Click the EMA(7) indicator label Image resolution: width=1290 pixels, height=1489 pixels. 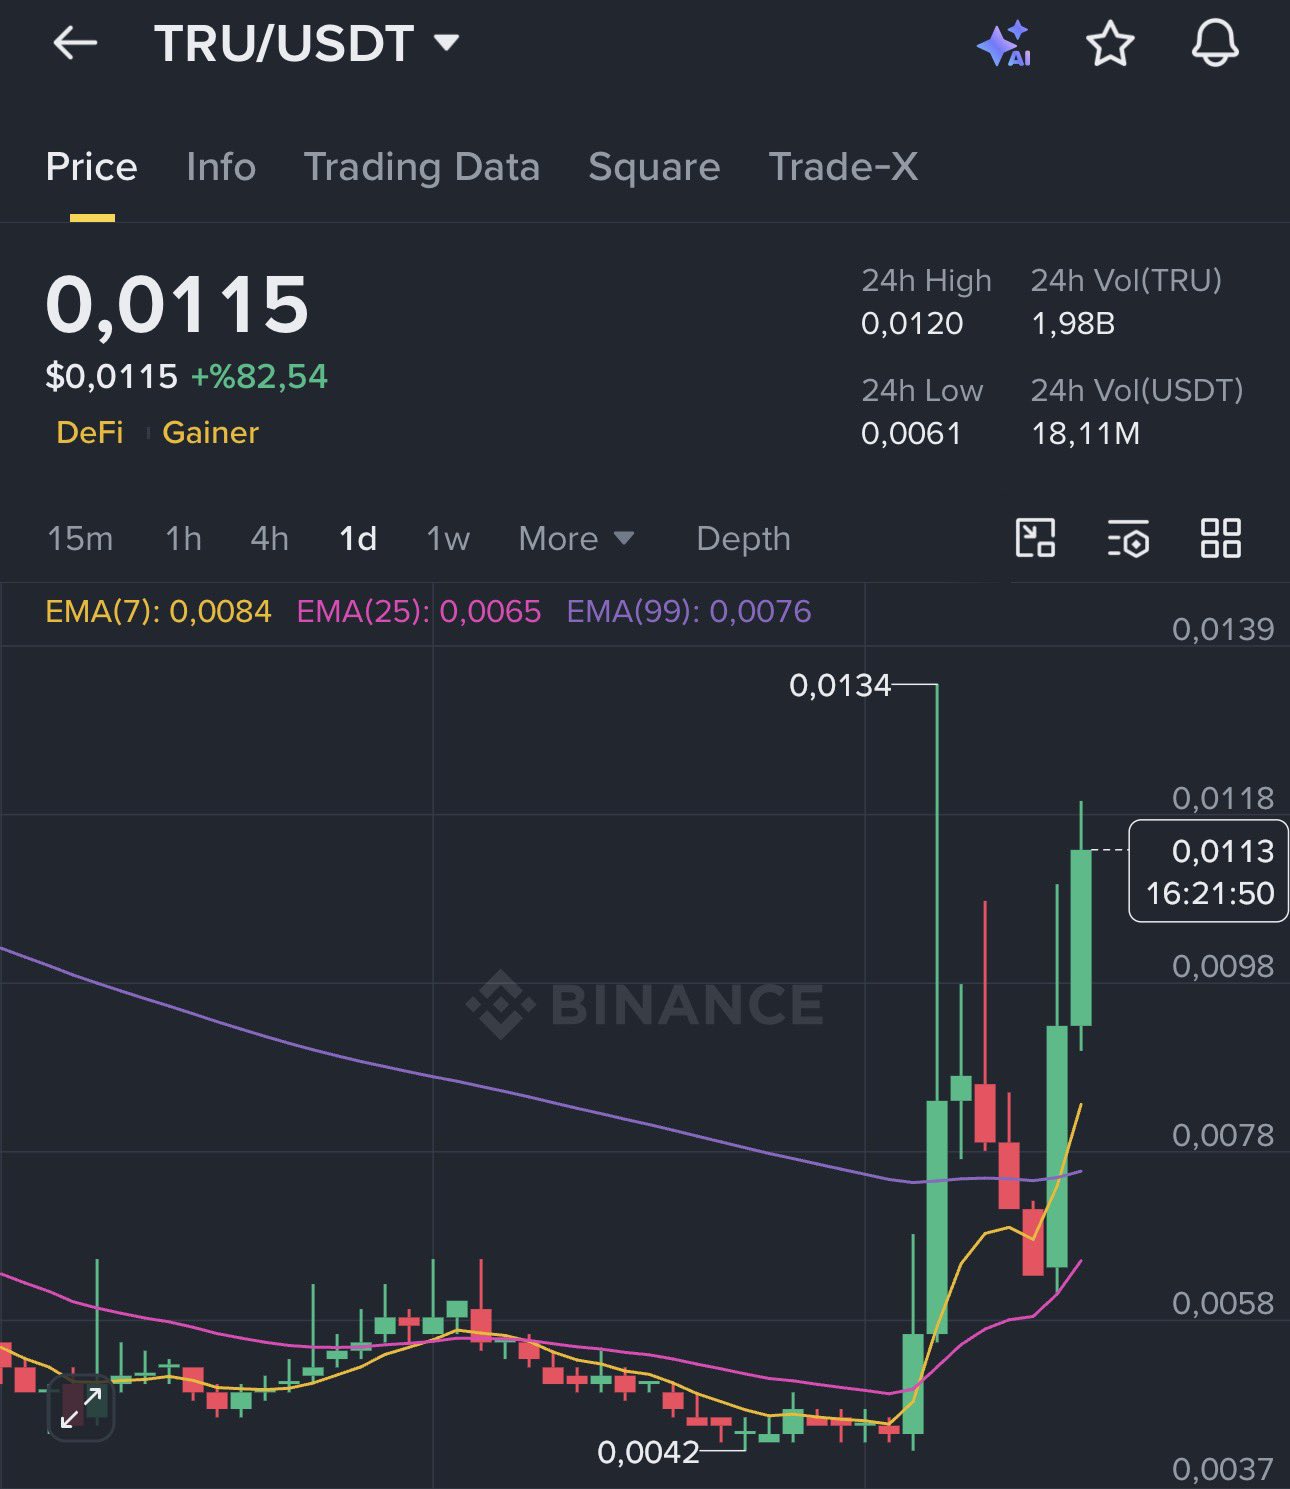[x=158, y=611]
